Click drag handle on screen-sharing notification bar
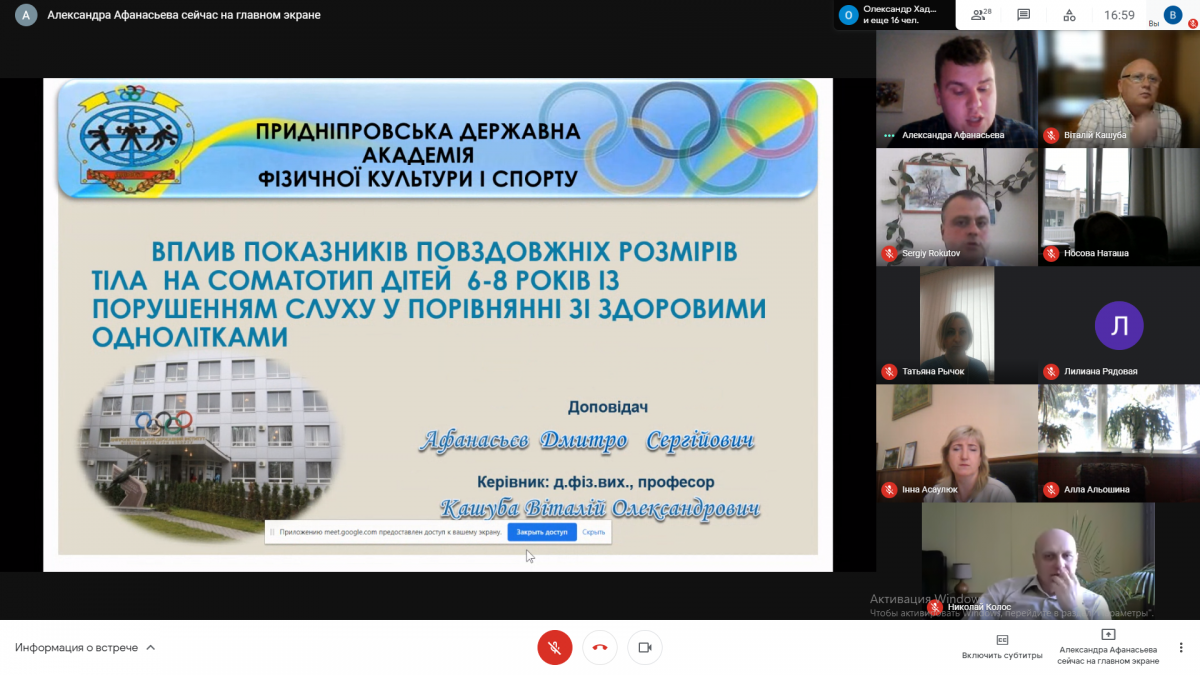This screenshot has height=675, width=1200. click(x=272, y=532)
